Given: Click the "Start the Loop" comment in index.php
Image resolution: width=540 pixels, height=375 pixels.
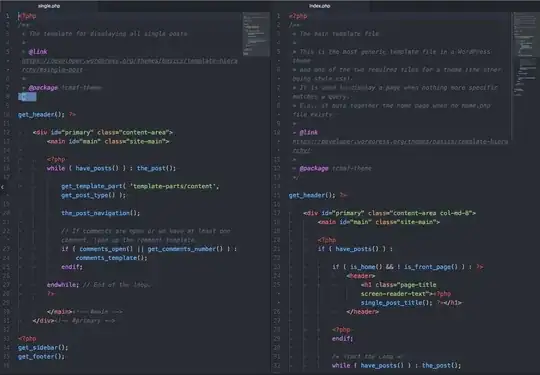Looking at the screenshot, I should (x=367, y=356).
